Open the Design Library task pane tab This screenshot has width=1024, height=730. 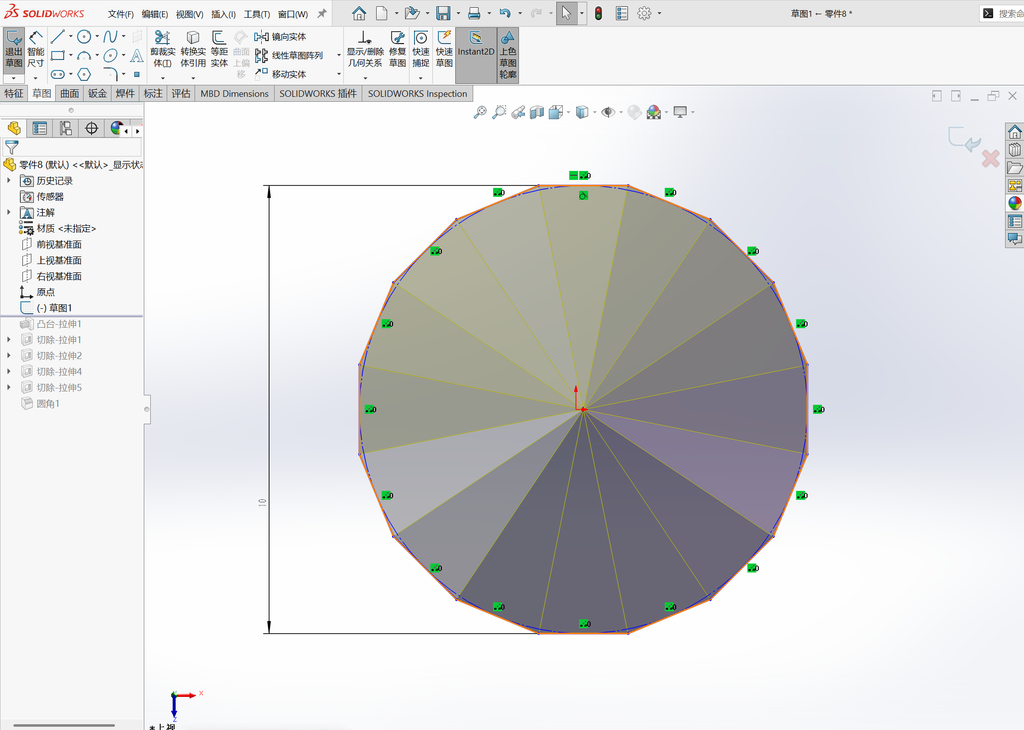[x=1014, y=150]
